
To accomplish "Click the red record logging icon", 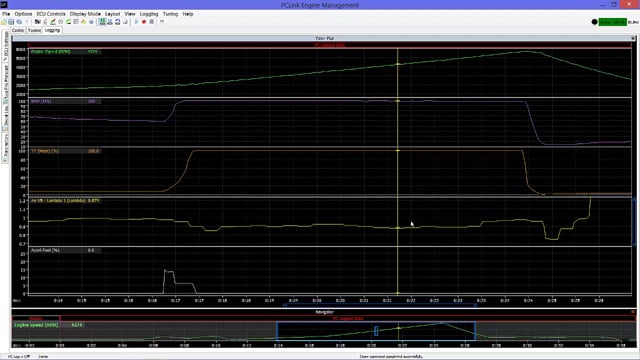I will pos(144,22).
